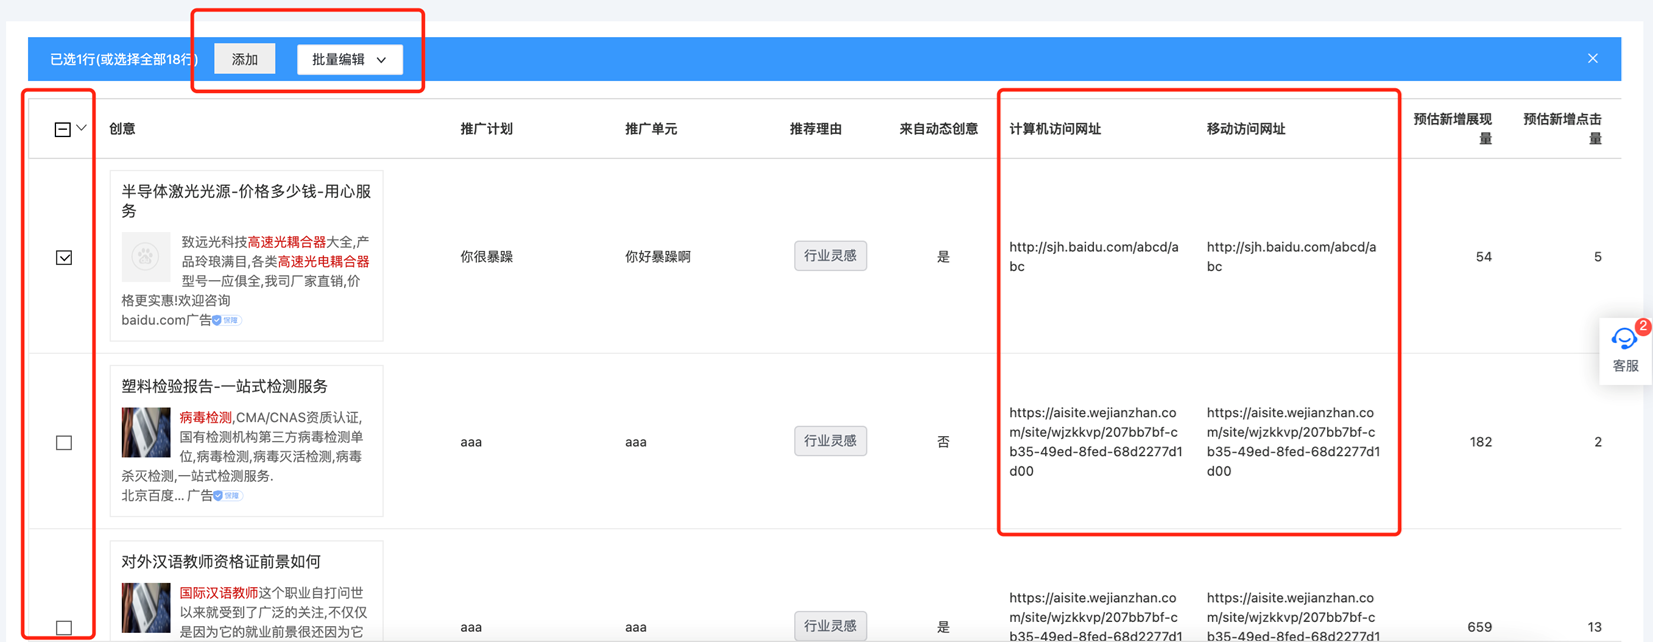Click verified badge icon after 北京百度 广告
The width and height of the screenshot is (1653, 642).
pos(219,496)
